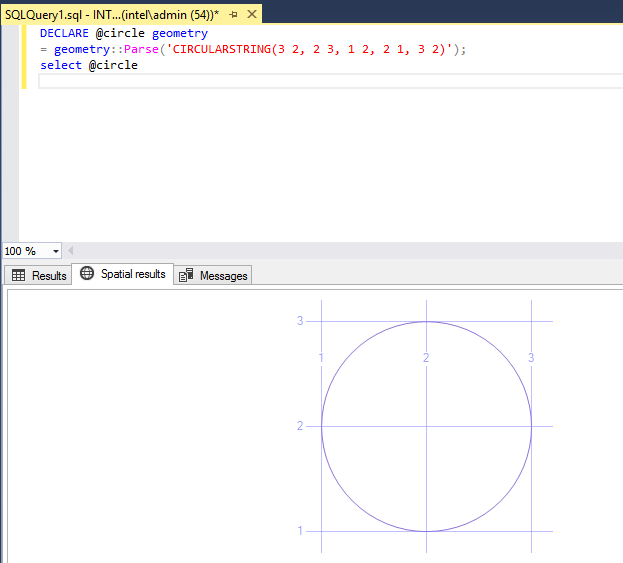
Task: Click the vertical axis label 1 at bottom
Action: pos(300,531)
